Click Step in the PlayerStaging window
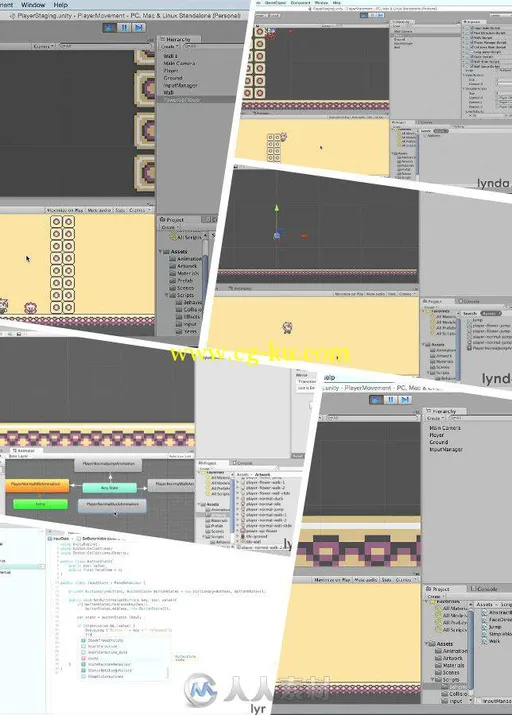The height and width of the screenshot is (715, 512). tap(139, 27)
